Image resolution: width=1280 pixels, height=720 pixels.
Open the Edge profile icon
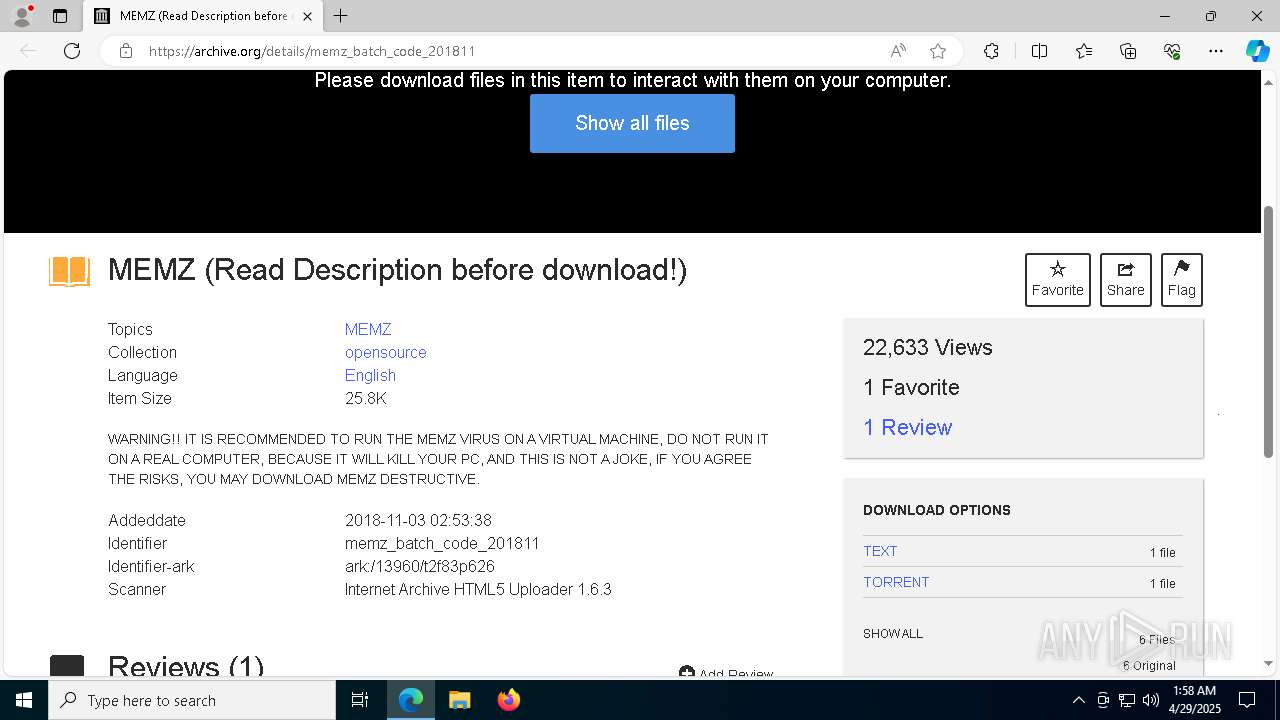point(22,16)
